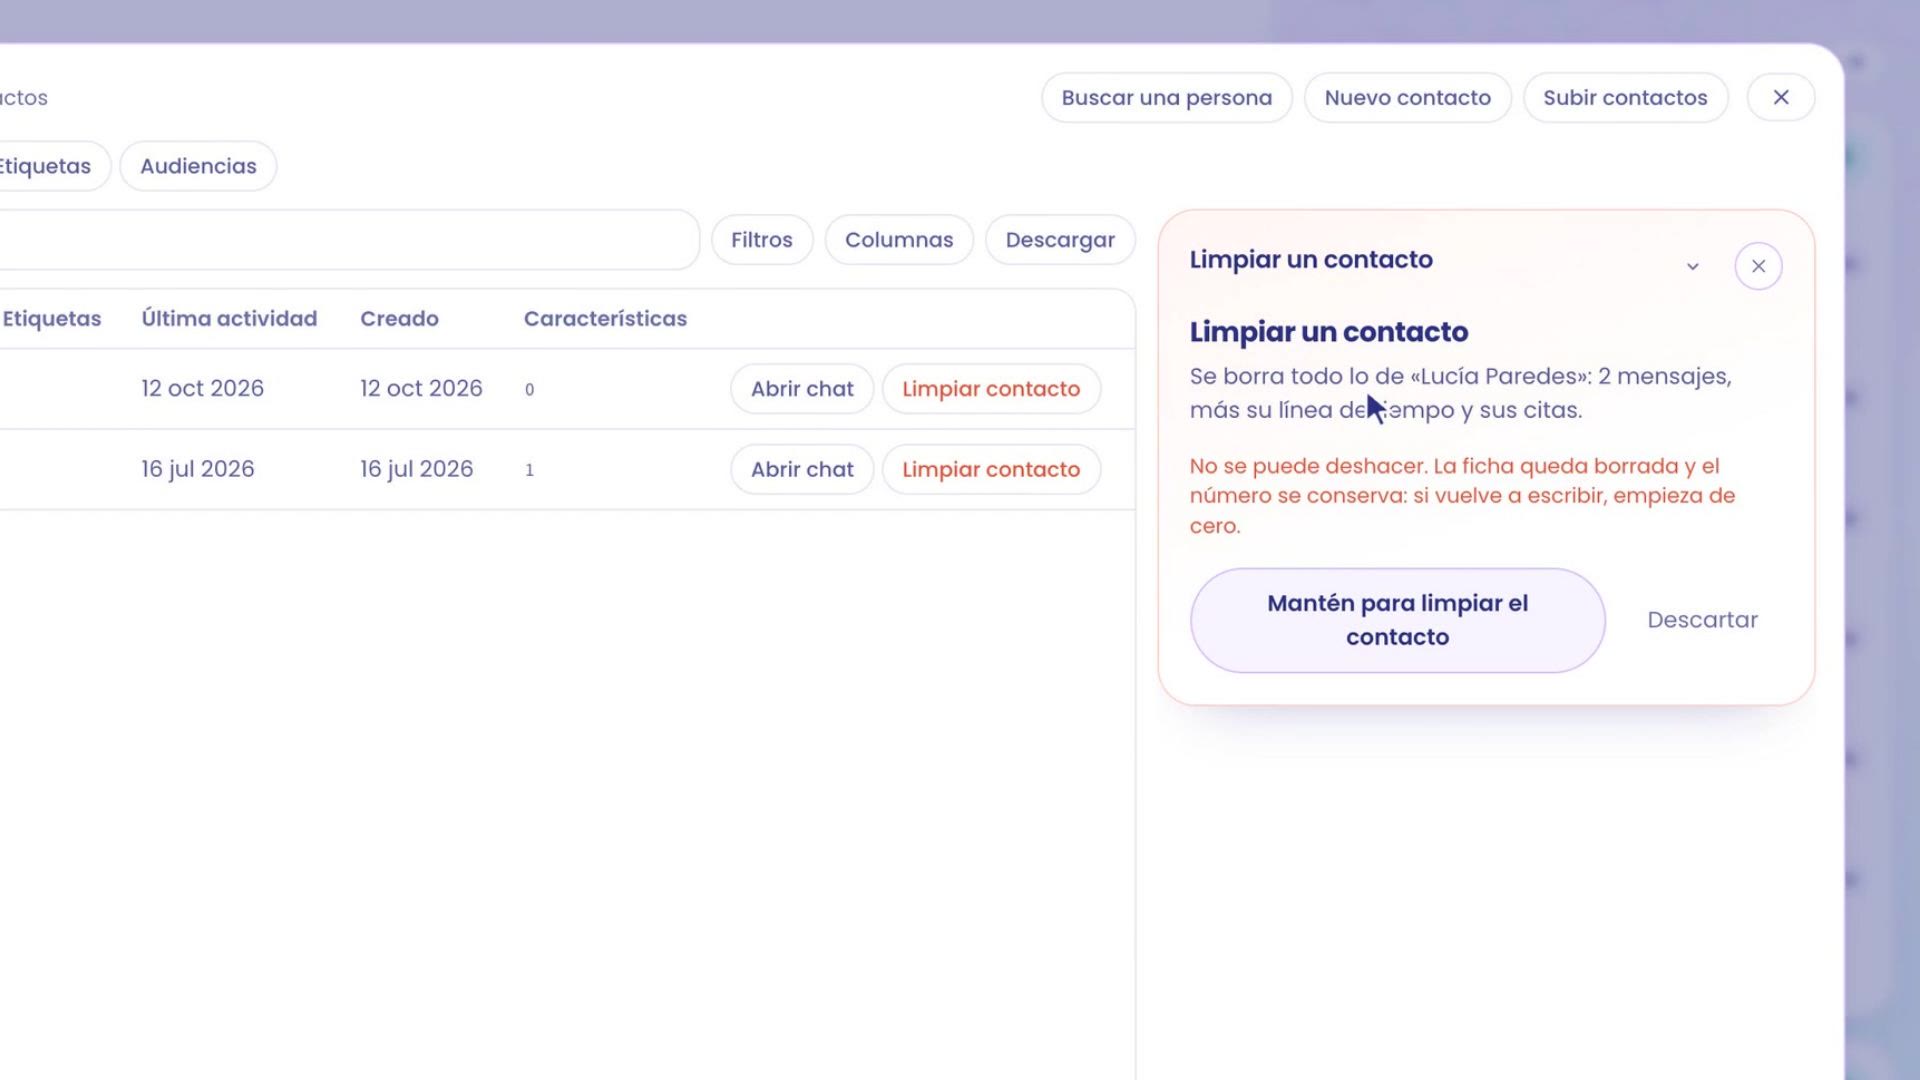This screenshot has height=1080, width=1920.
Task: Limpiar contacto in the 16 jul 2026 row
Action: point(991,469)
